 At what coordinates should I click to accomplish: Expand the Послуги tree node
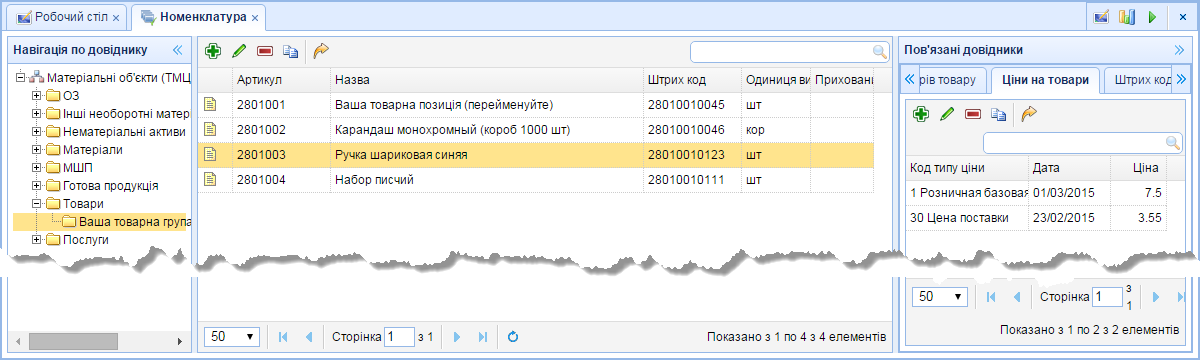coord(37,240)
